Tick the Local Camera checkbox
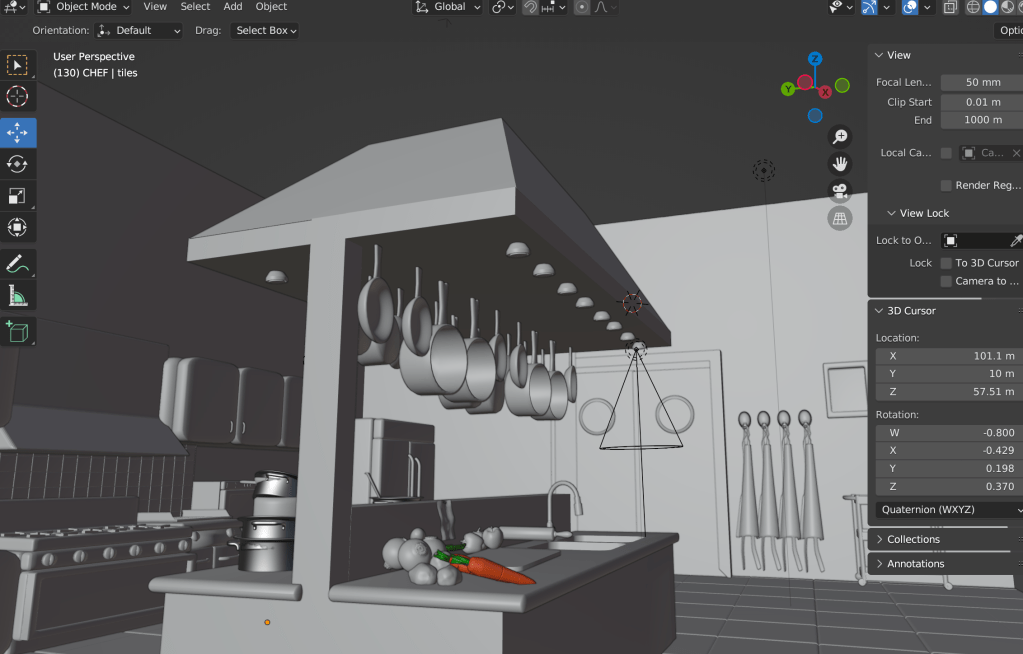Screen dimensions: 1023x654 pos(946,153)
